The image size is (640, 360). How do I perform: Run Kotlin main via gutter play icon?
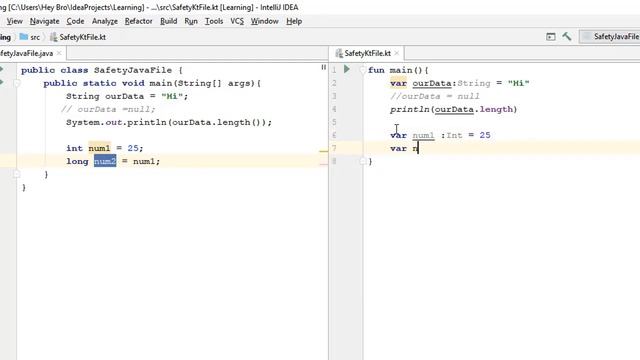tap(347, 69)
